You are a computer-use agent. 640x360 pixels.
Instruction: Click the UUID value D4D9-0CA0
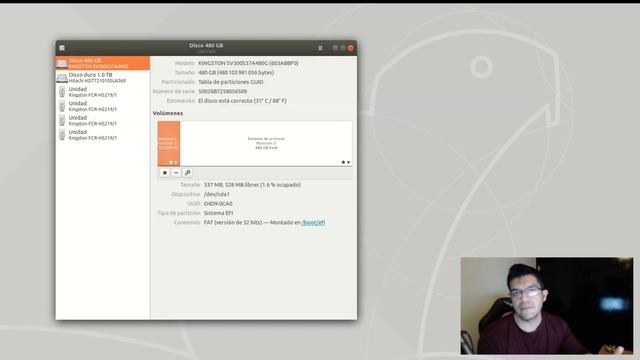click(x=218, y=204)
